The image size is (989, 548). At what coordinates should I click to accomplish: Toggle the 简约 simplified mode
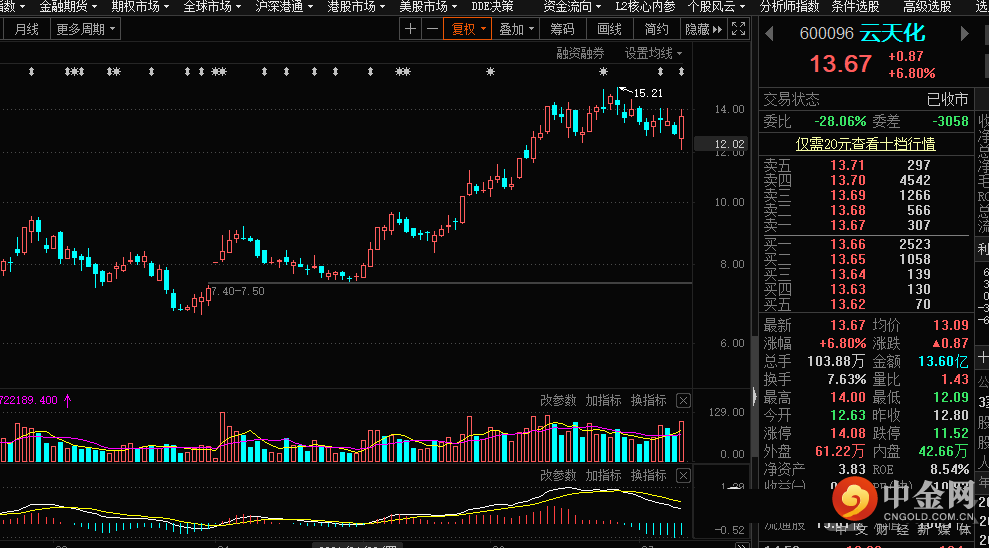point(656,29)
